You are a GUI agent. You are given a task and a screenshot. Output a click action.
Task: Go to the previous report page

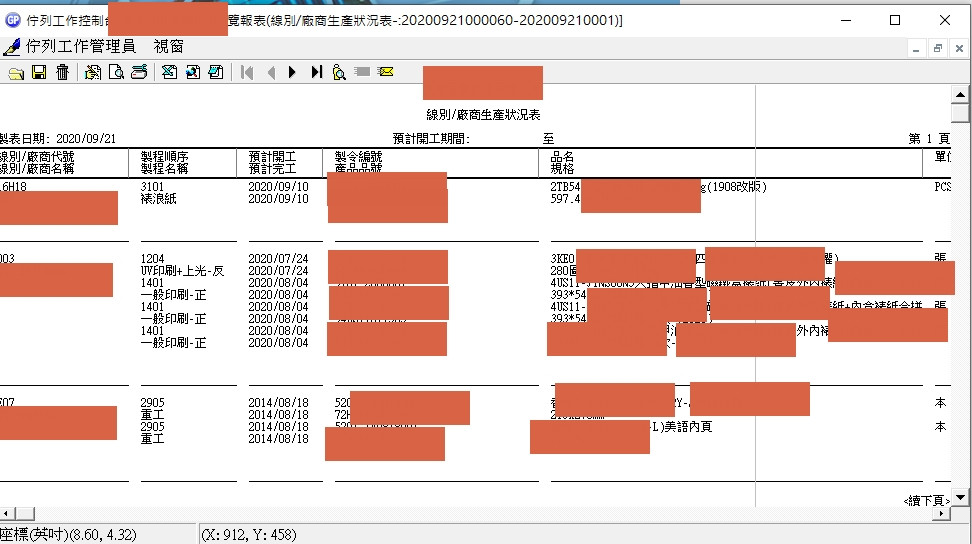[x=271, y=72]
